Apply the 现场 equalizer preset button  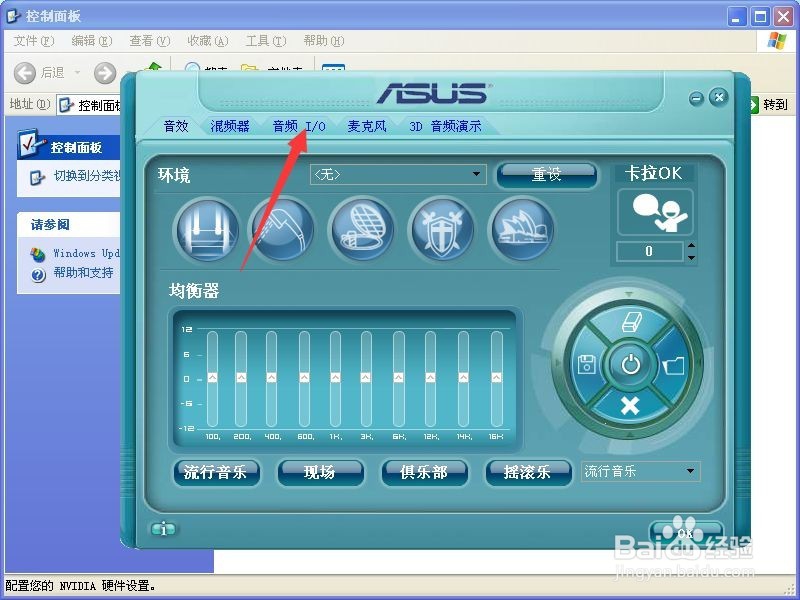(x=320, y=472)
